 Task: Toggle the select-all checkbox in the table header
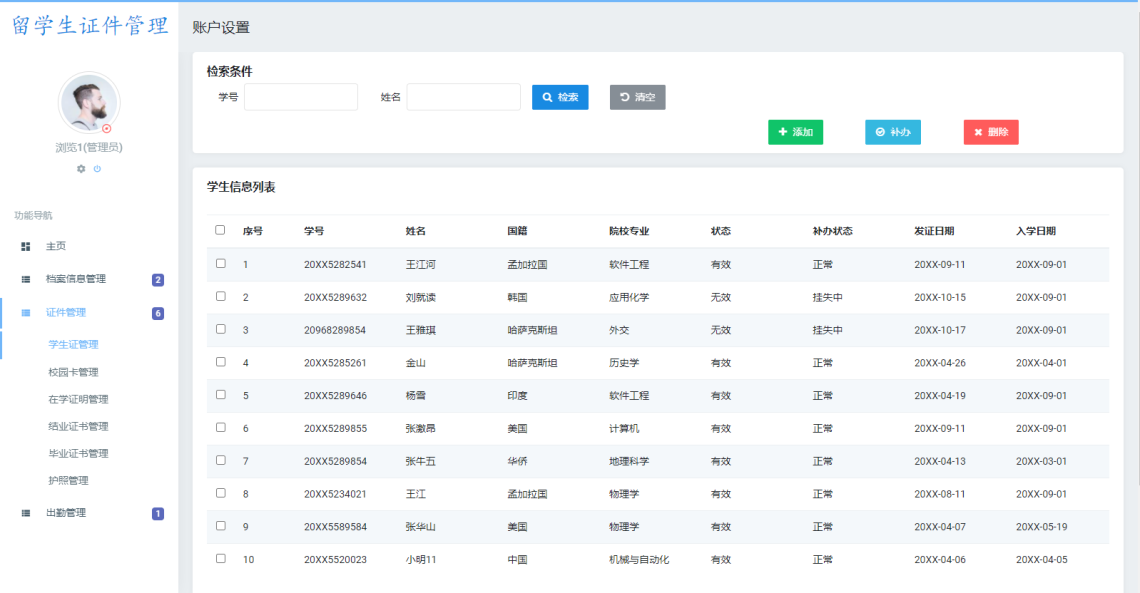[221, 230]
